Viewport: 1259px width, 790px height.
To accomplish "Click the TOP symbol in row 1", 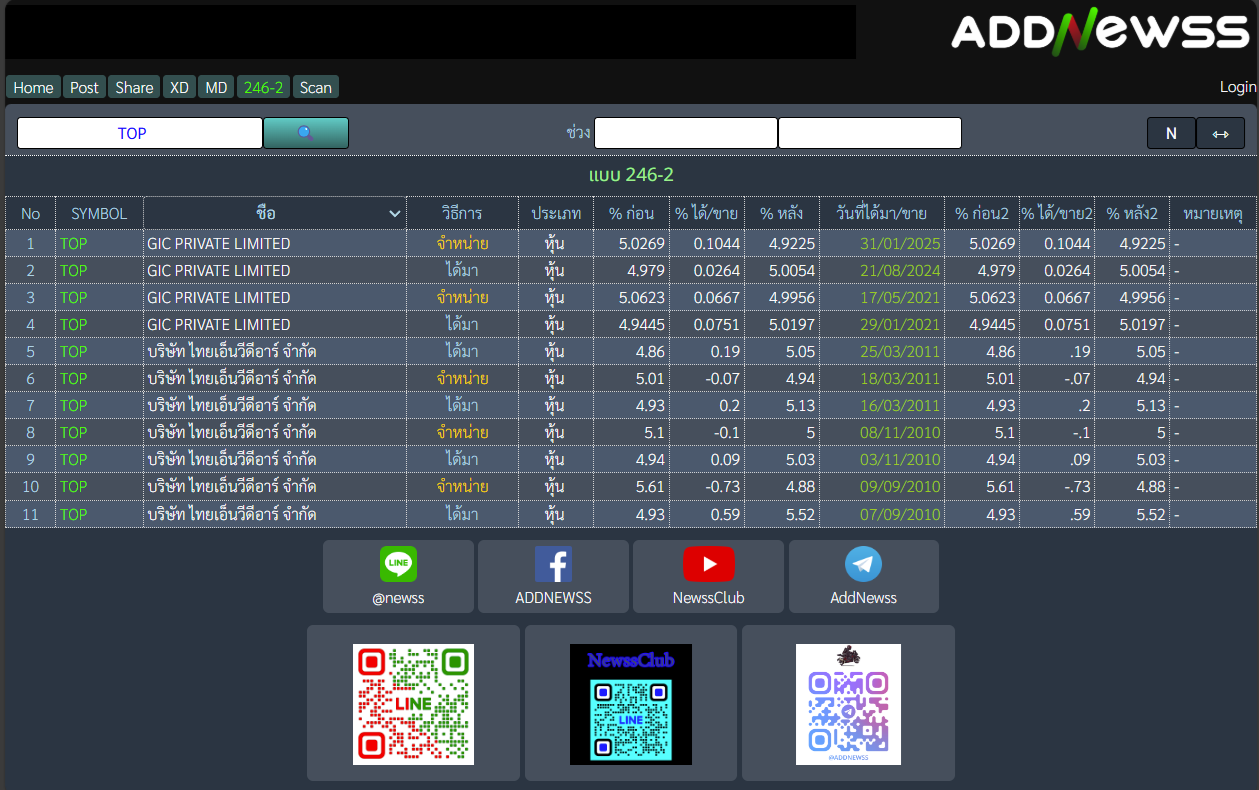I will [x=74, y=244].
